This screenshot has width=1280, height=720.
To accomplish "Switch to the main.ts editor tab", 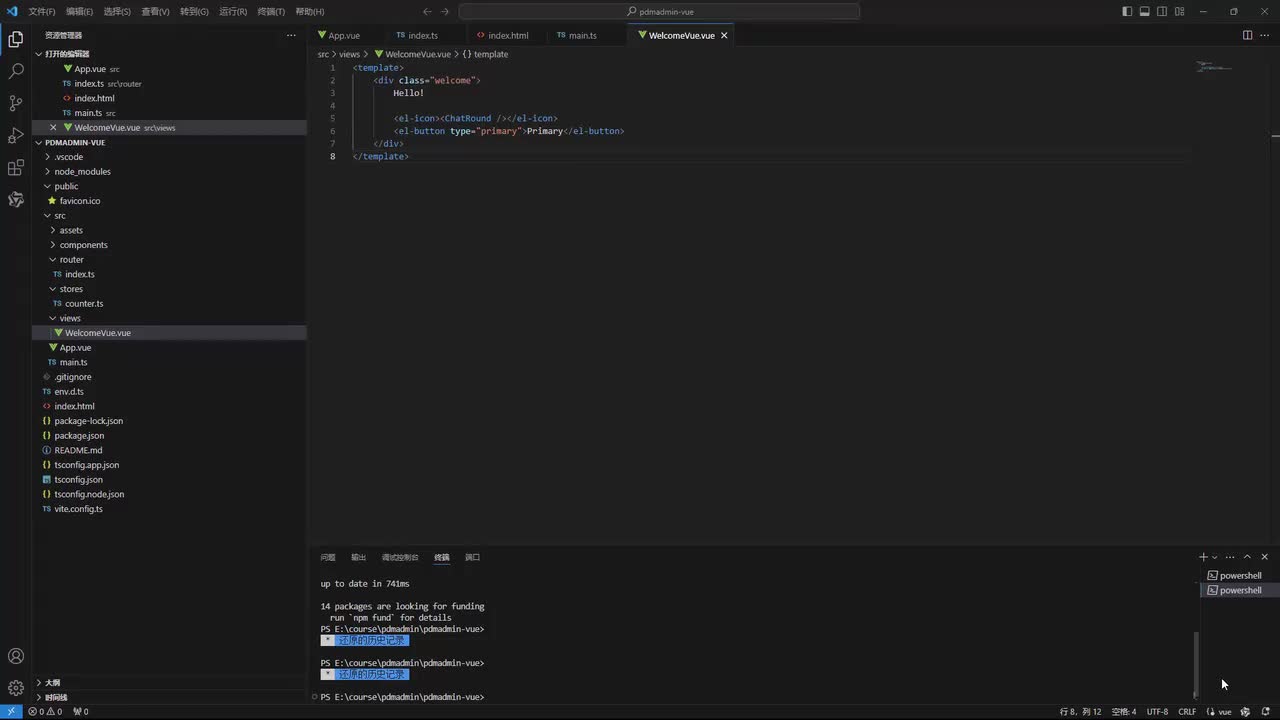I will 583,35.
